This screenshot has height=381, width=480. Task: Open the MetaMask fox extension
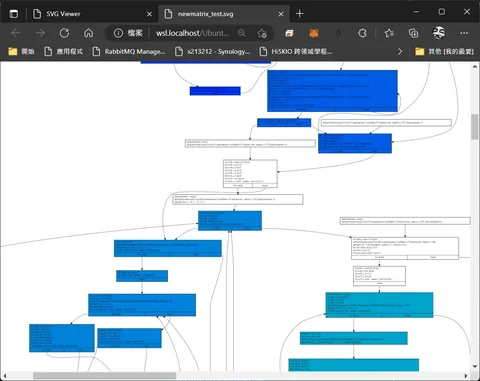[x=314, y=33]
